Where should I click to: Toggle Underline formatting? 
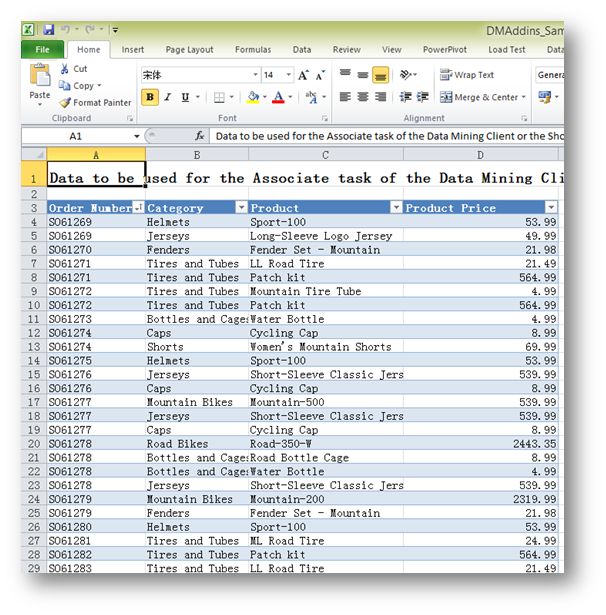(185, 97)
